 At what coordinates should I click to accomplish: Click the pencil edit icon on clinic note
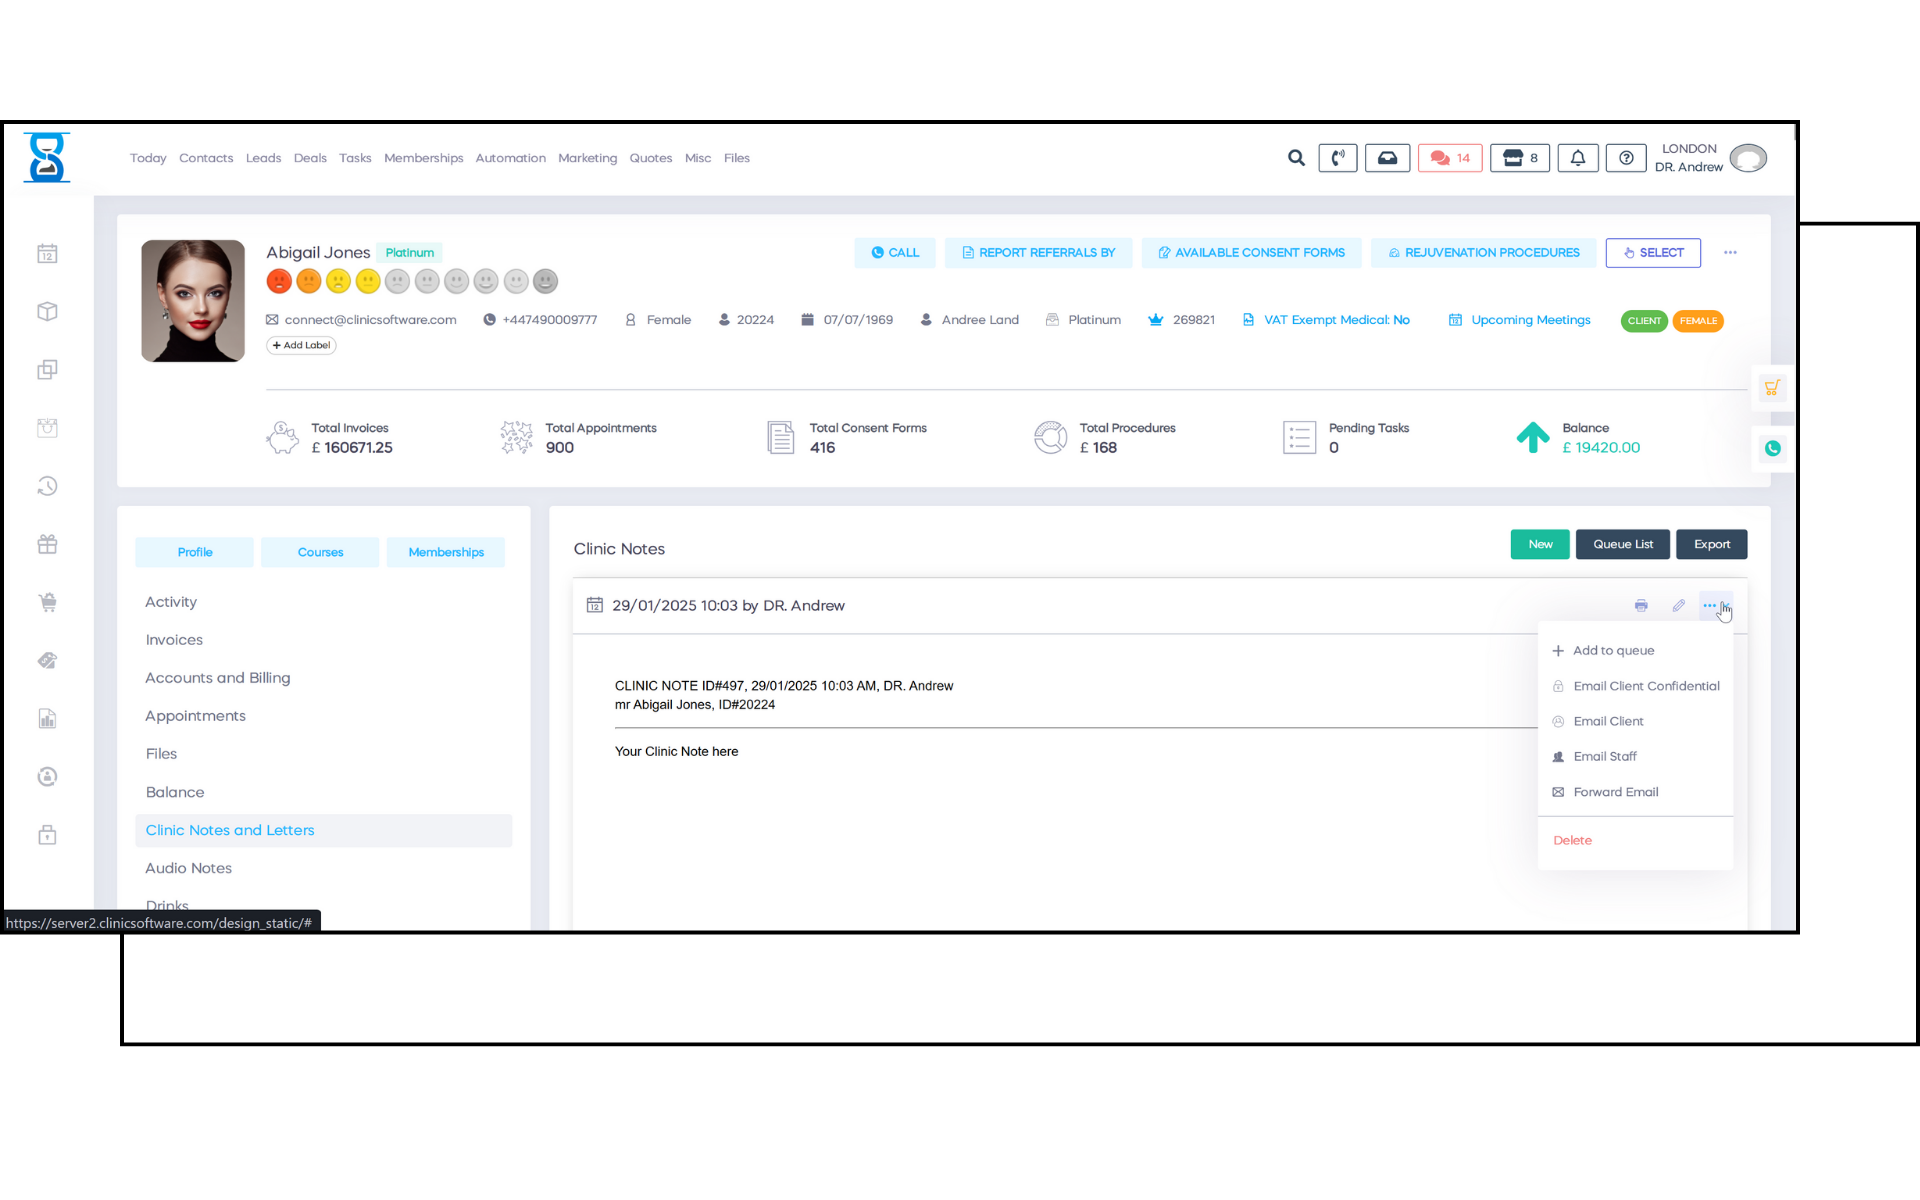(1679, 606)
